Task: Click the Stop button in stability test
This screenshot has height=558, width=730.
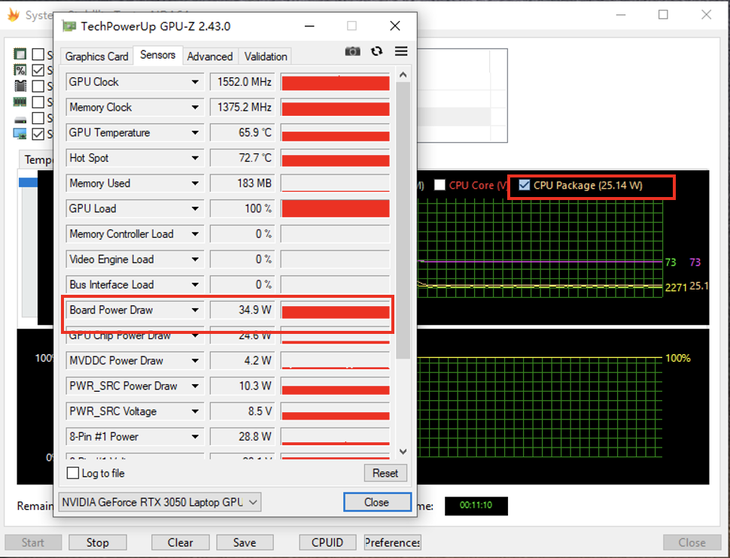Action: [x=97, y=543]
